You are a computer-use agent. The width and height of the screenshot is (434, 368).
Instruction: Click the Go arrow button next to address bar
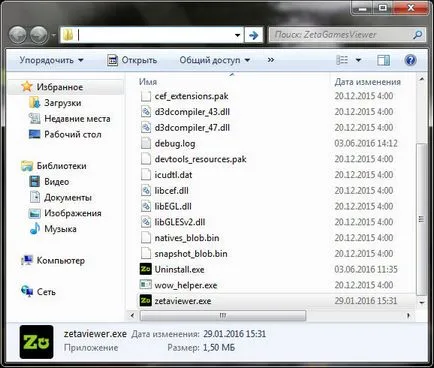coord(254,35)
